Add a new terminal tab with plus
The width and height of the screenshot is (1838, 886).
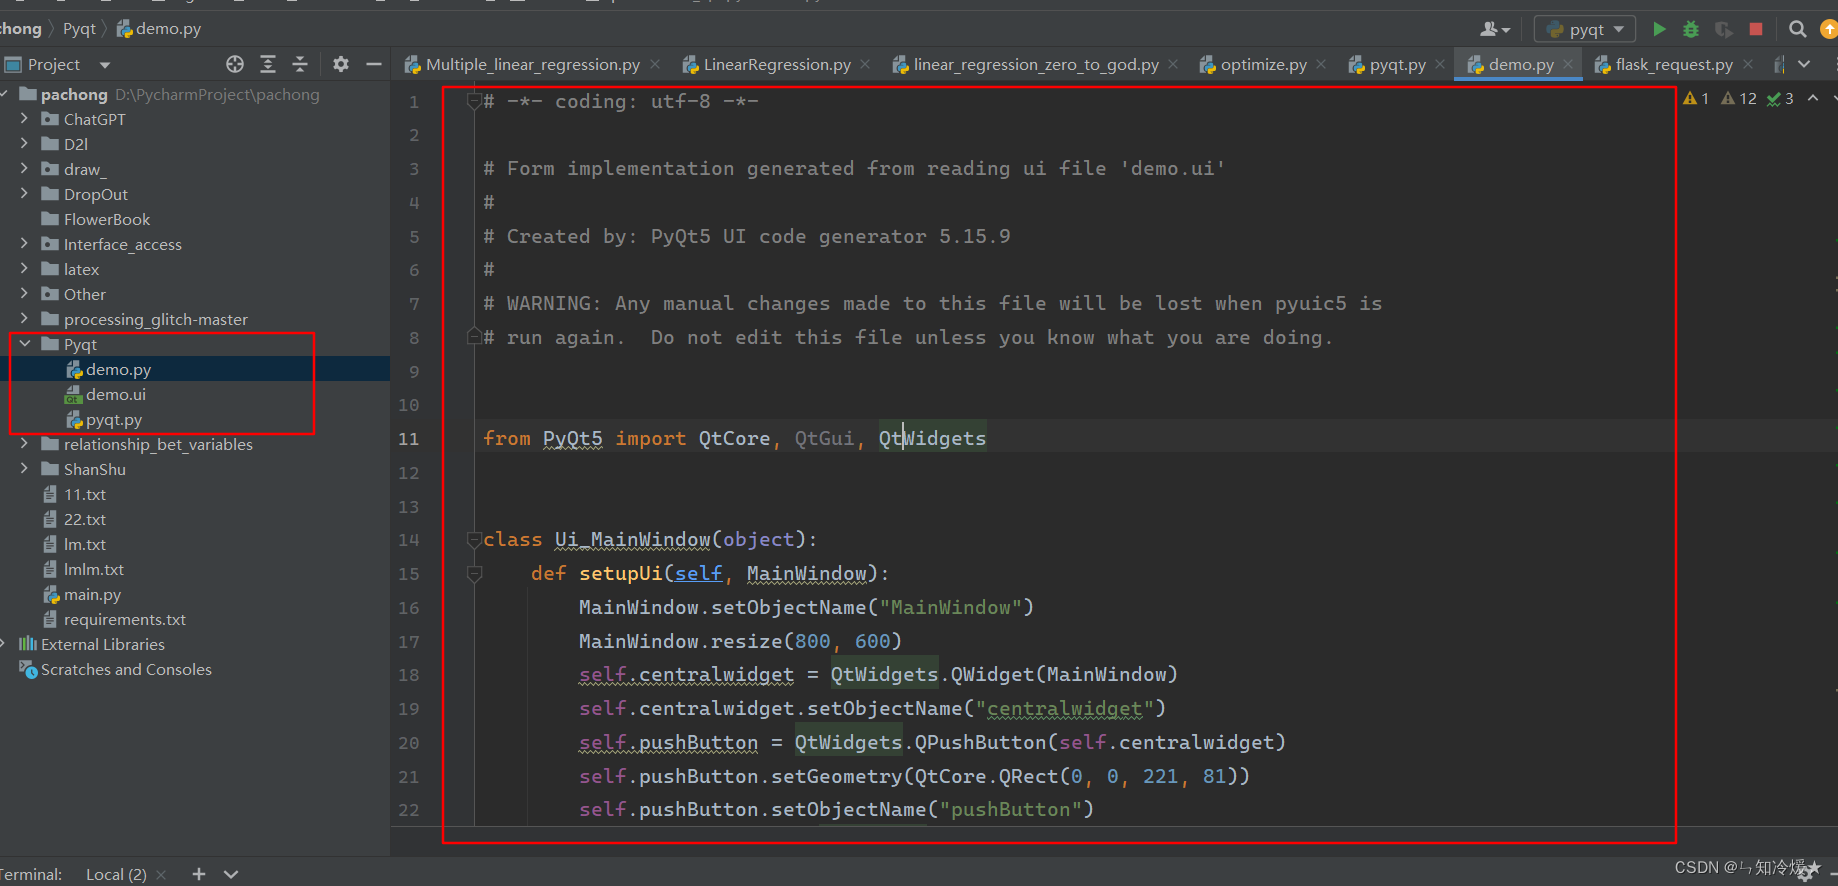tap(199, 874)
